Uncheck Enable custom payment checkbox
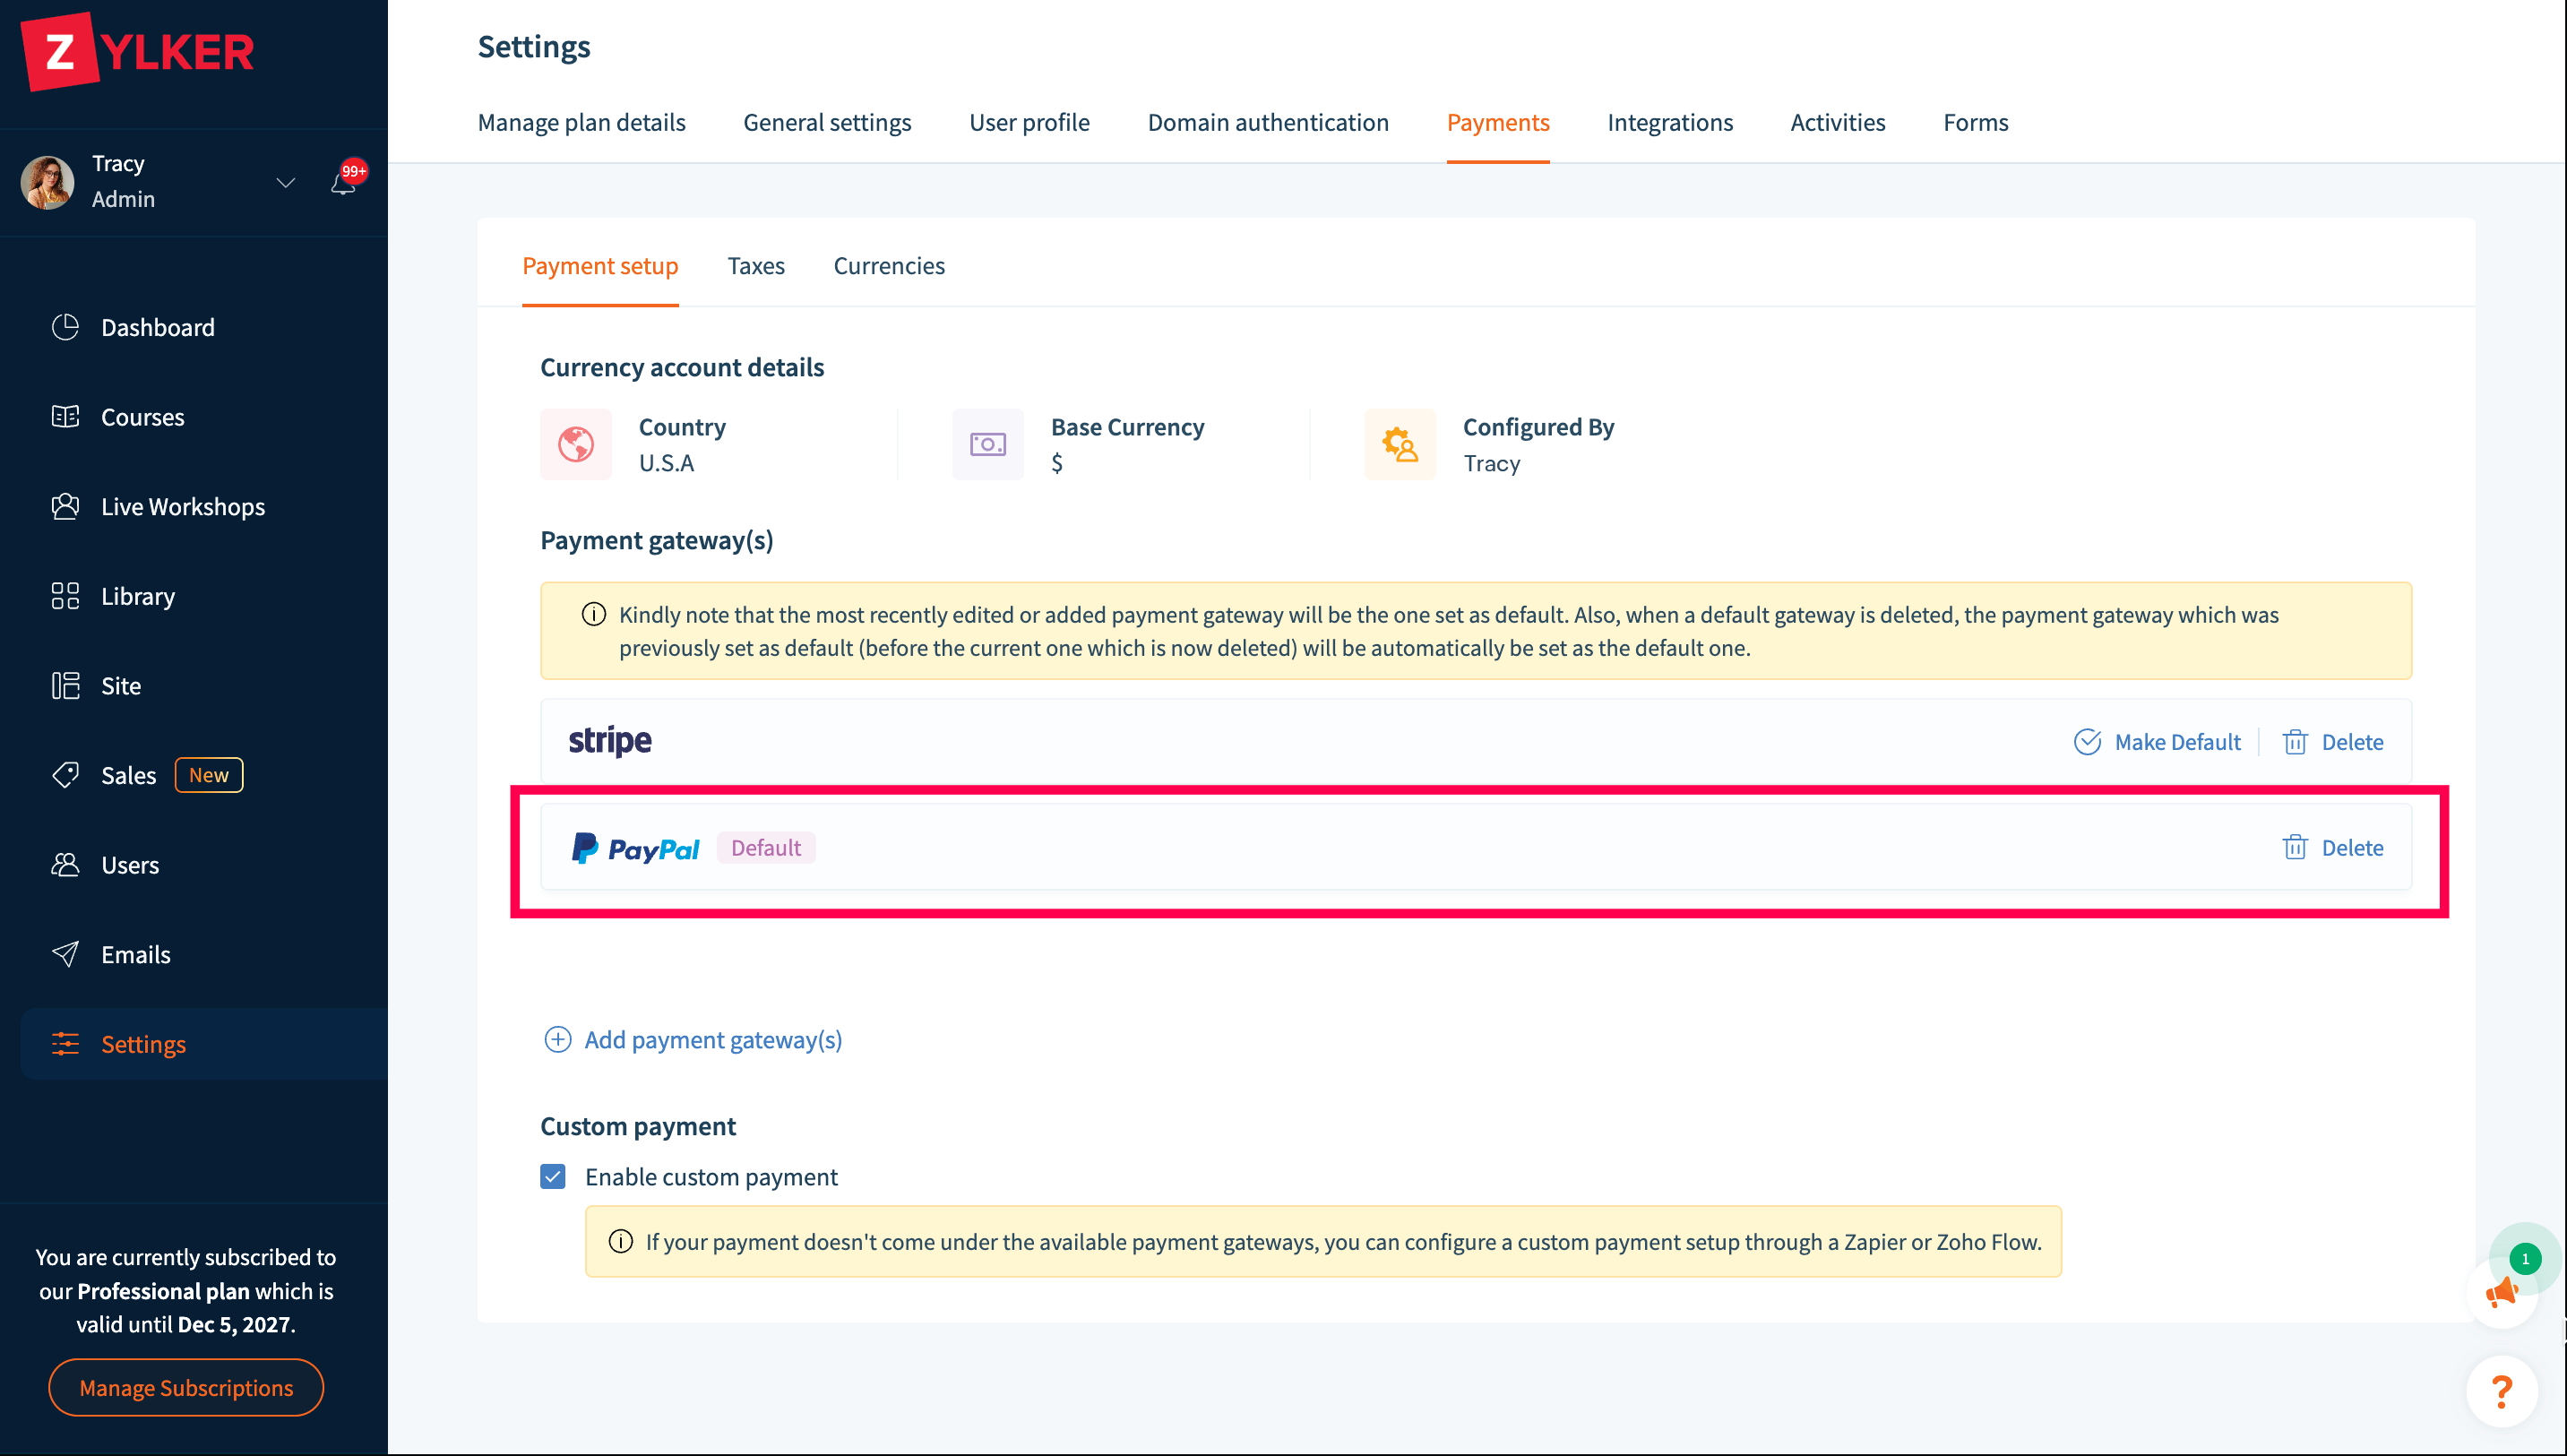Screen dimensions: 2567x1456 tap(553, 1177)
